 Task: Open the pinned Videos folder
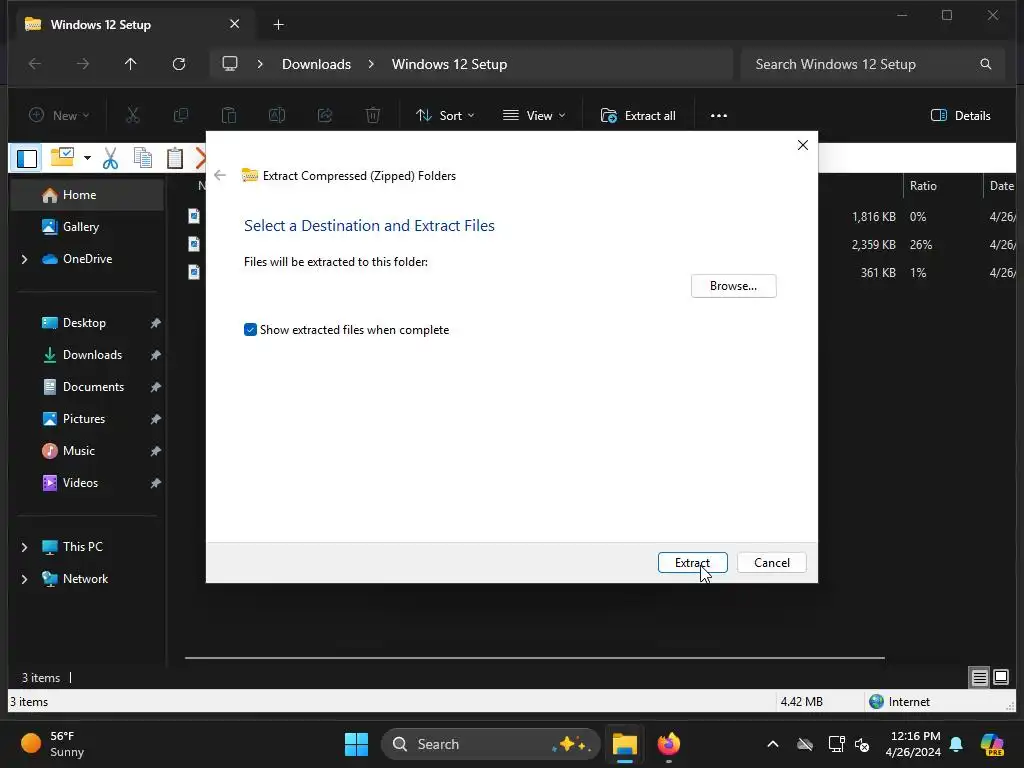click(x=88, y=483)
